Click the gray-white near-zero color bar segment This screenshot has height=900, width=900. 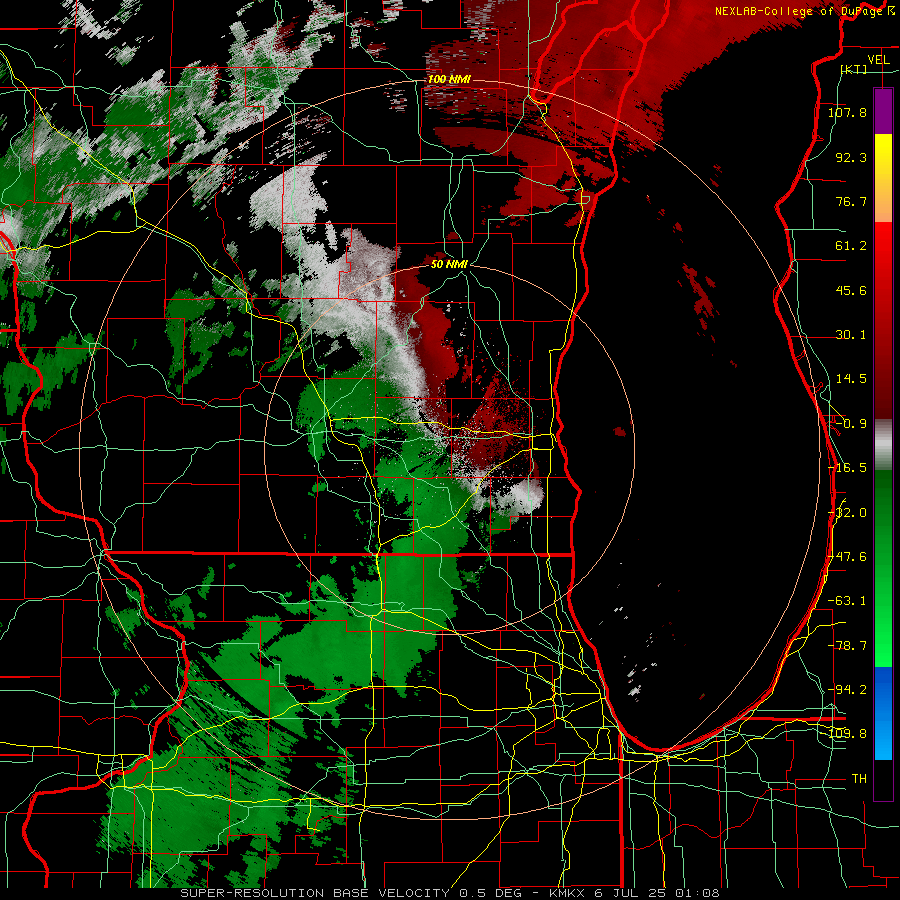883,445
